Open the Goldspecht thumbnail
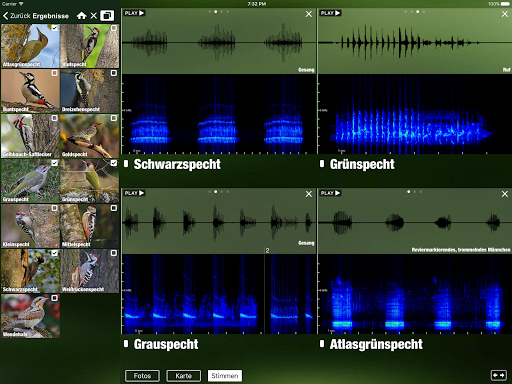Image resolution: width=512 pixels, height=384 pixels. 90,136
